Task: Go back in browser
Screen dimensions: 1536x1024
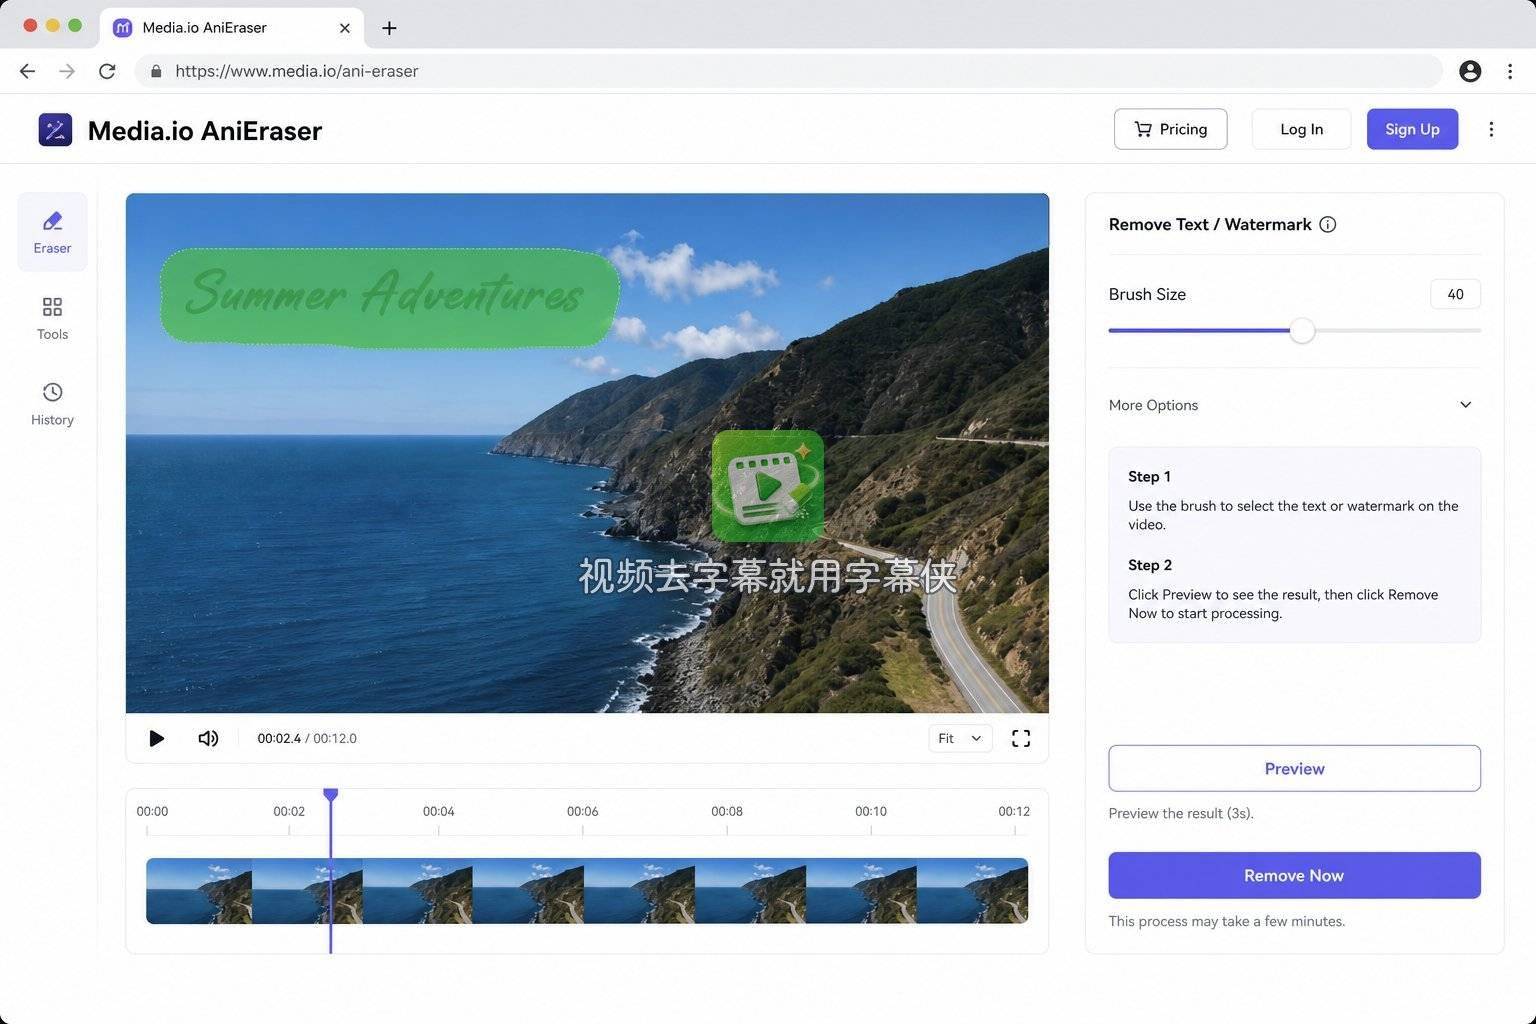Action: pos(27,71)
